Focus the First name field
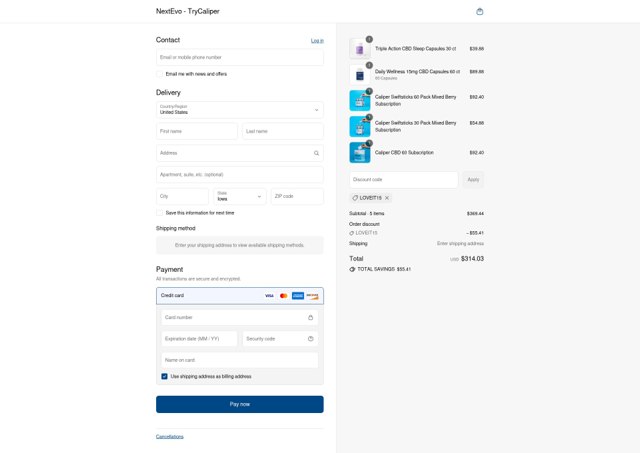 click(197, 131)
